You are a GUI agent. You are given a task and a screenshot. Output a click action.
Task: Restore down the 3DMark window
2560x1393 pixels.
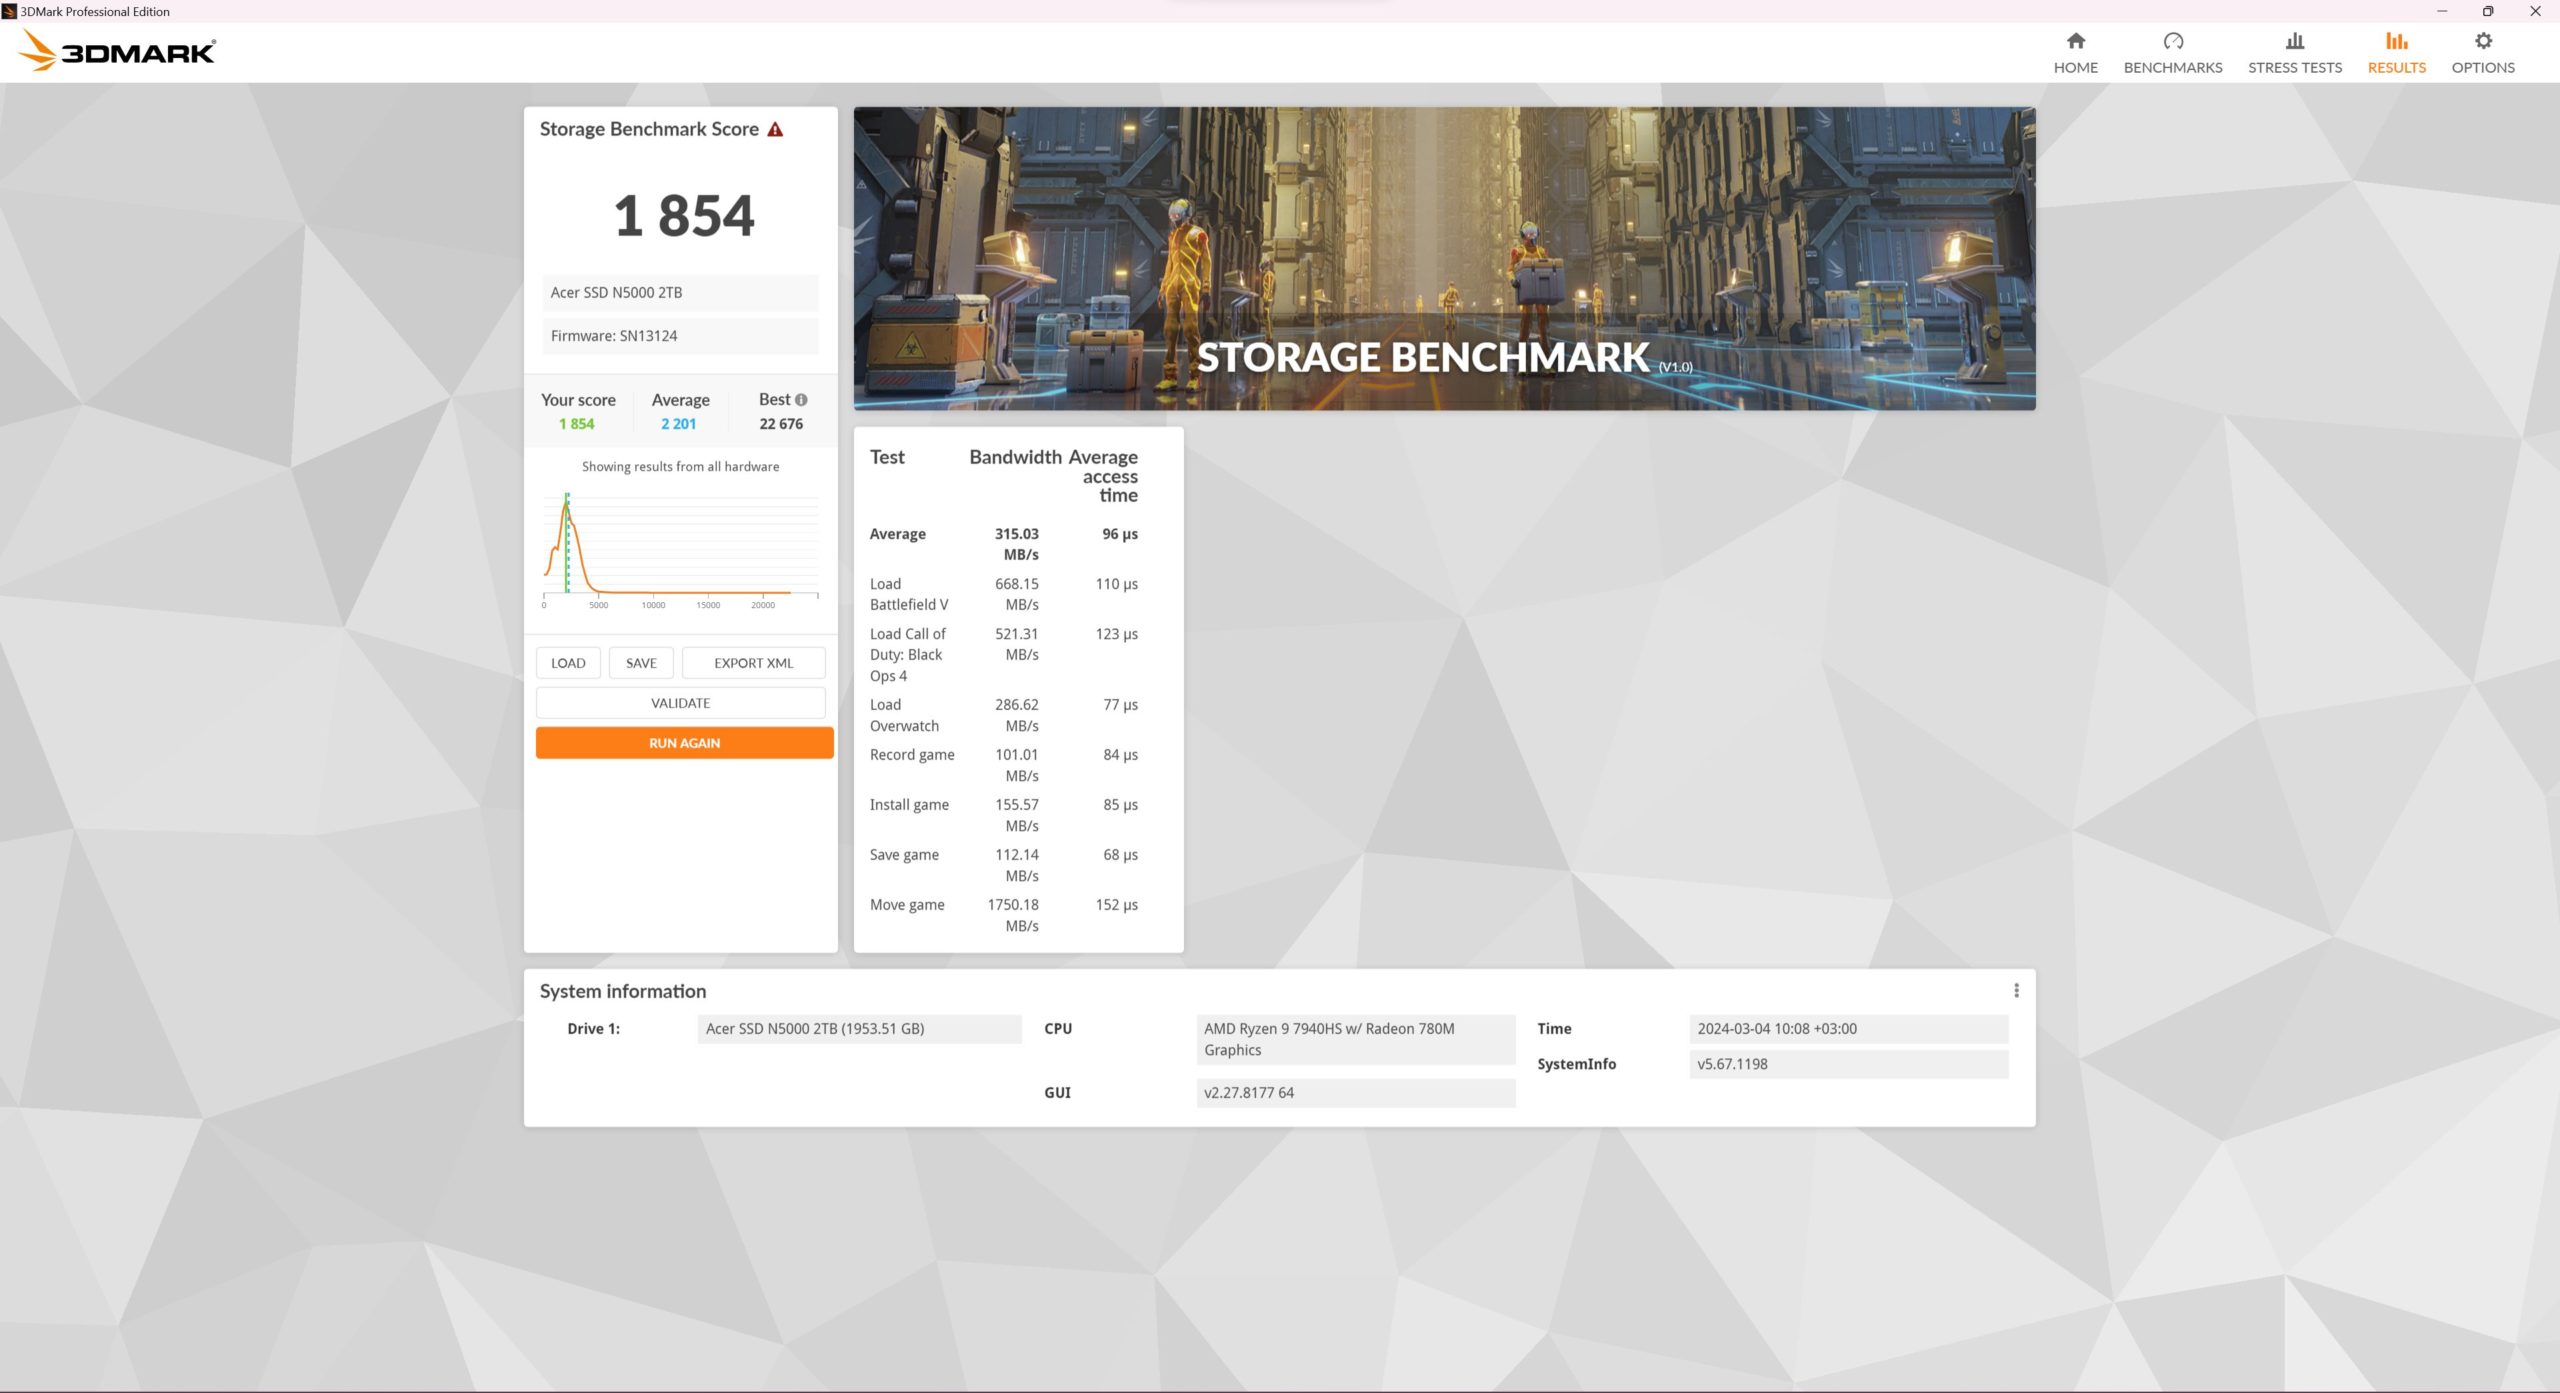pyautogui.click(x=2488, y=11)
